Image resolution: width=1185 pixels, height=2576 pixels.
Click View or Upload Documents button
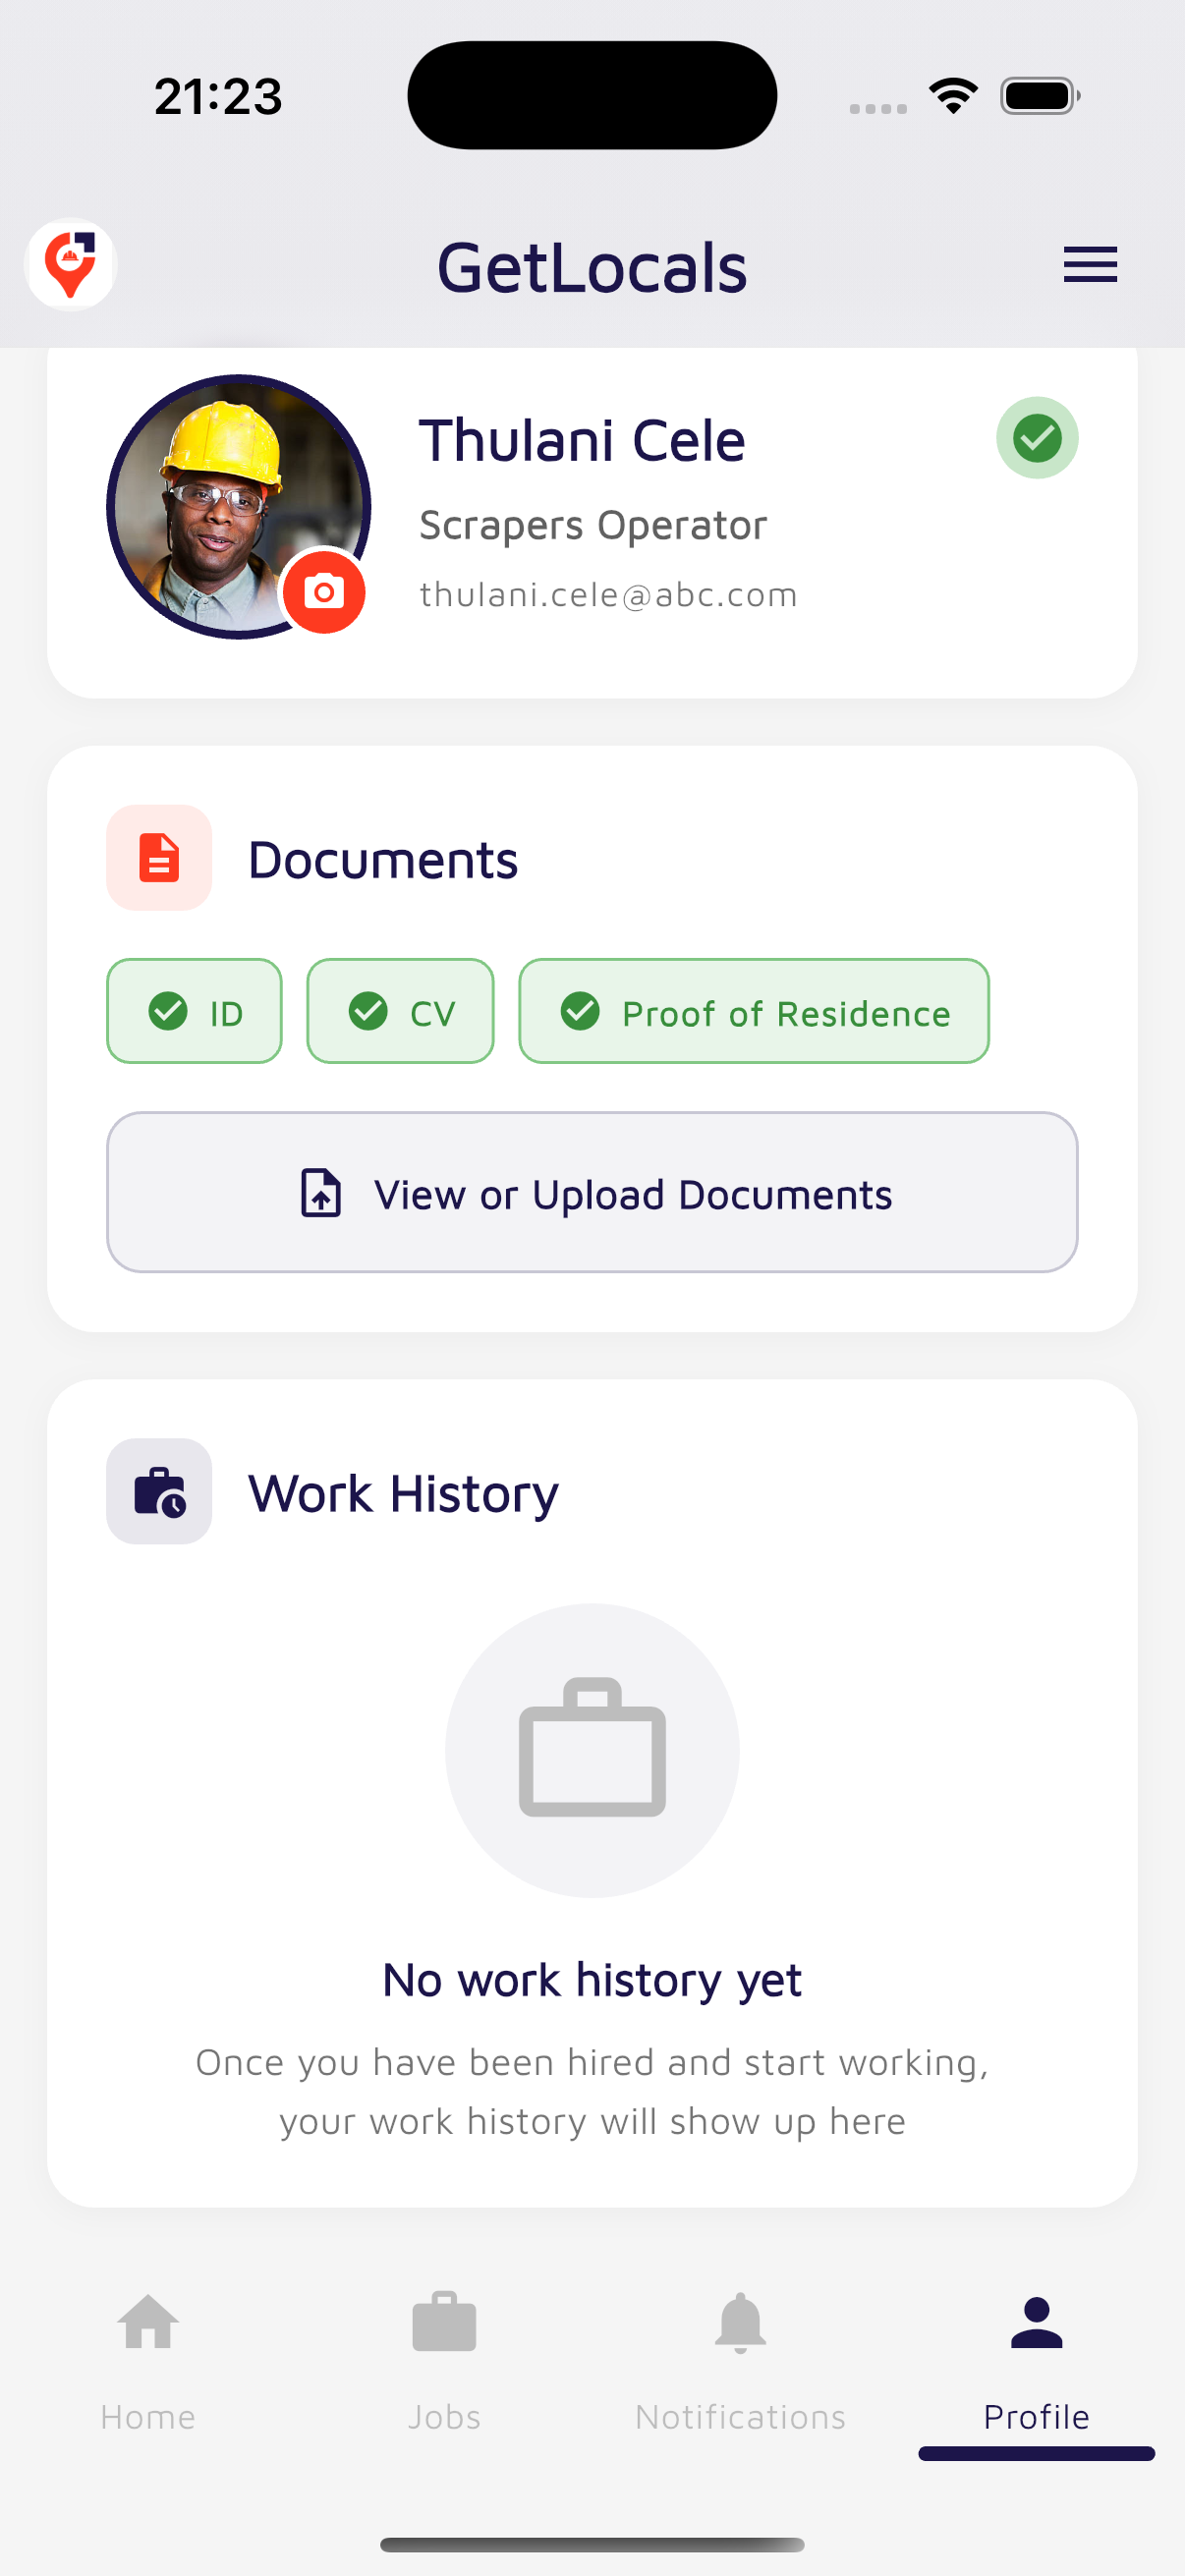point(592,1192)
